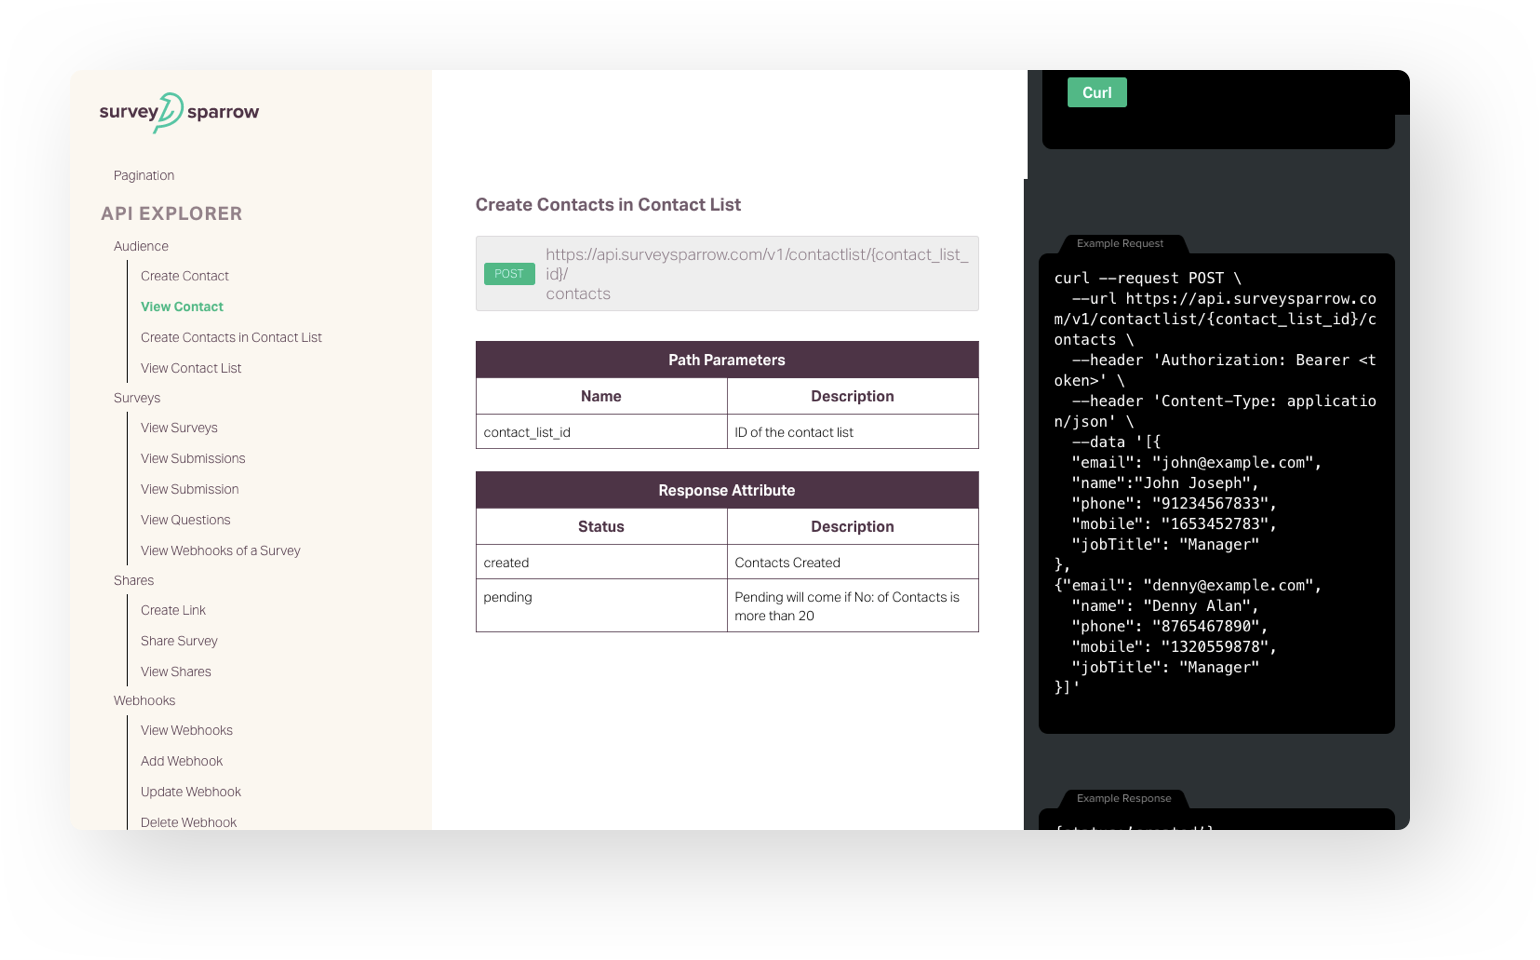
Task: Open the Example Response code panel
Action: click(x=1122, y=798)
